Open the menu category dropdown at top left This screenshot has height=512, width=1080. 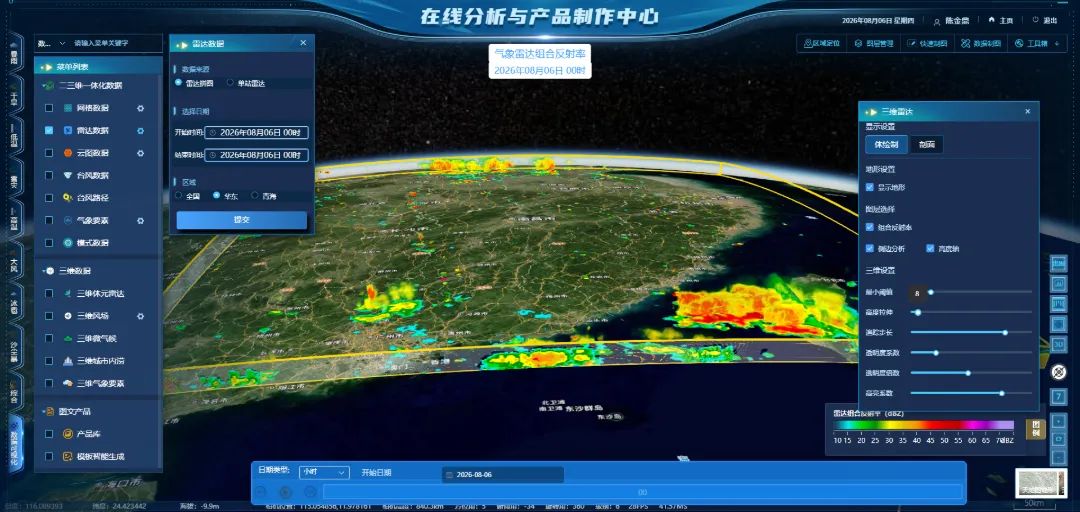coord(52,43)
